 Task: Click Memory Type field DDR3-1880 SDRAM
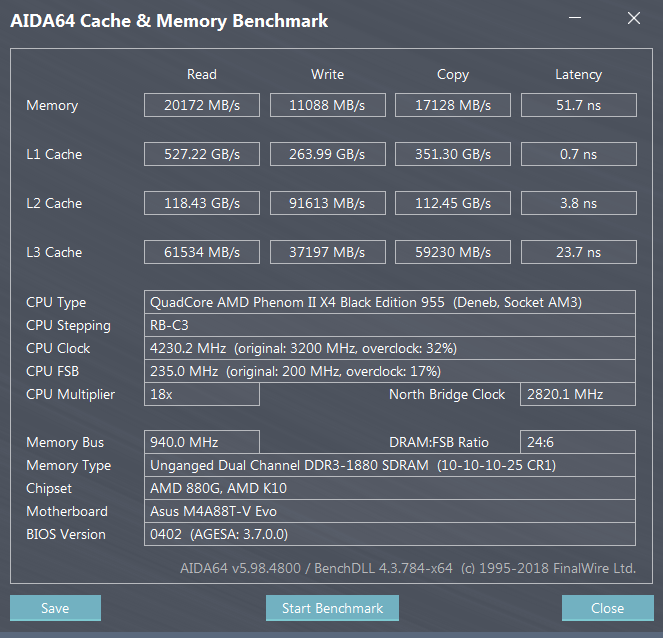(x=390, y=465)
